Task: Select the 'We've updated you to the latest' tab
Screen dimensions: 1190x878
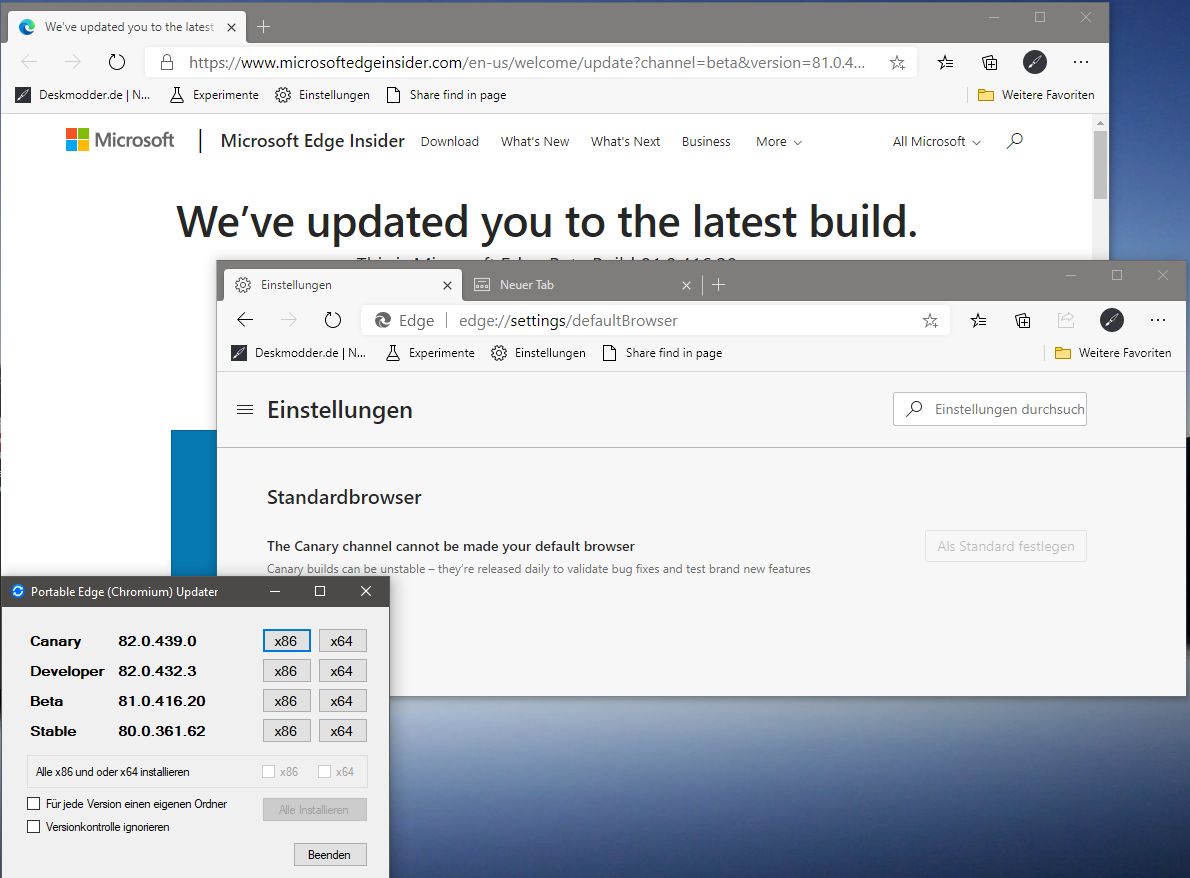Action: tap(128, 27)
